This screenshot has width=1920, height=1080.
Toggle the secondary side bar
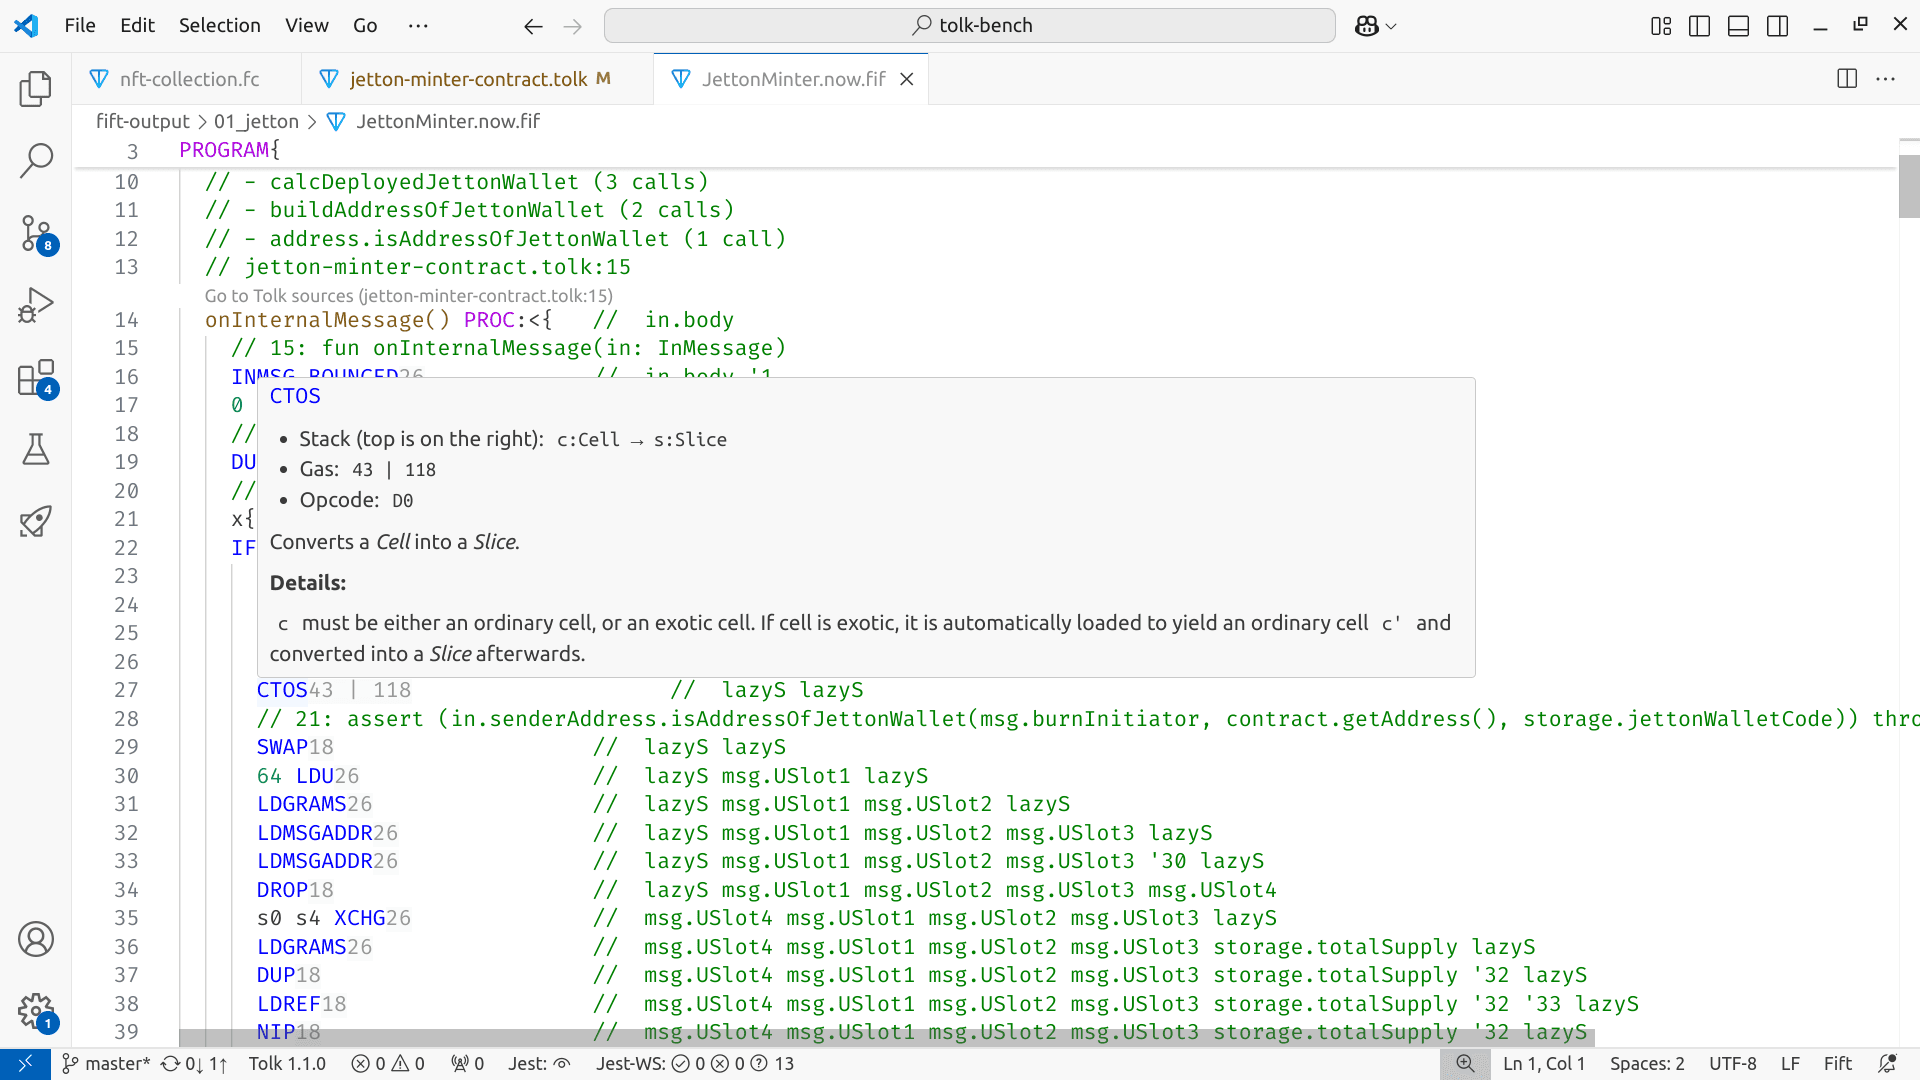(1777, 26)
